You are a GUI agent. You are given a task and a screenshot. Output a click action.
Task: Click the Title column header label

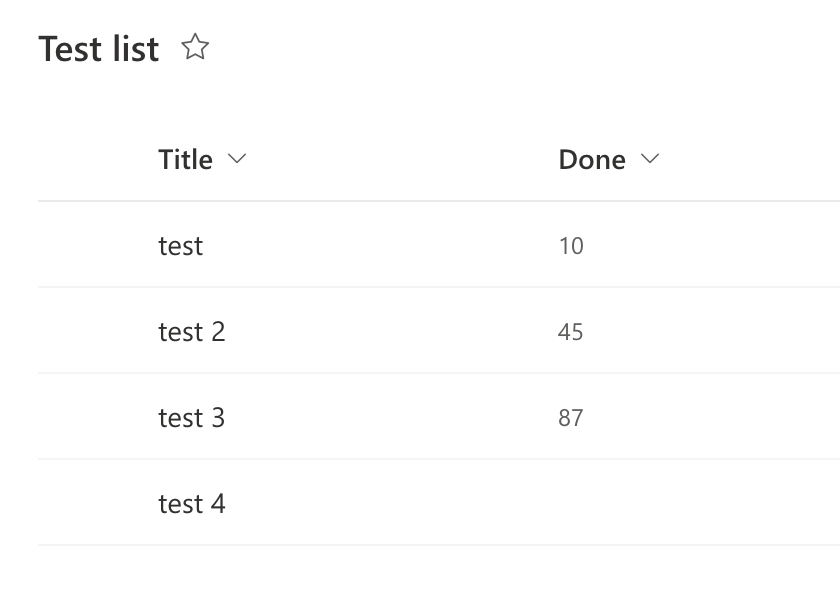click(x=185, y=160)
